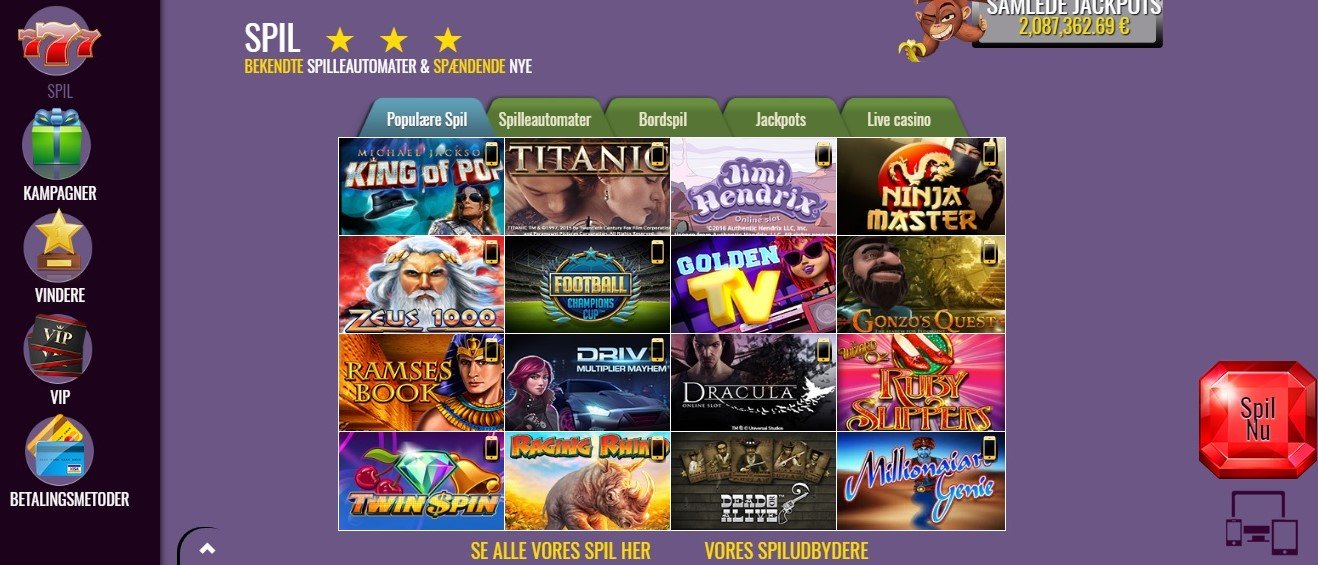Open the VIP cards icon
The width and height of the screenshot is (1318, 565).
click(x=58, y=348)
